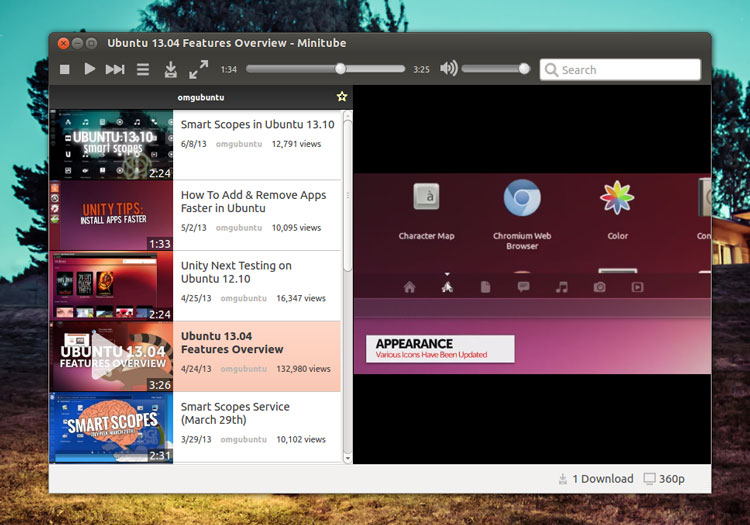This screenshot has height=525, width=750.
Task: Click the playlist vertical scrollbar handle
Action: (x=348, y=196)
